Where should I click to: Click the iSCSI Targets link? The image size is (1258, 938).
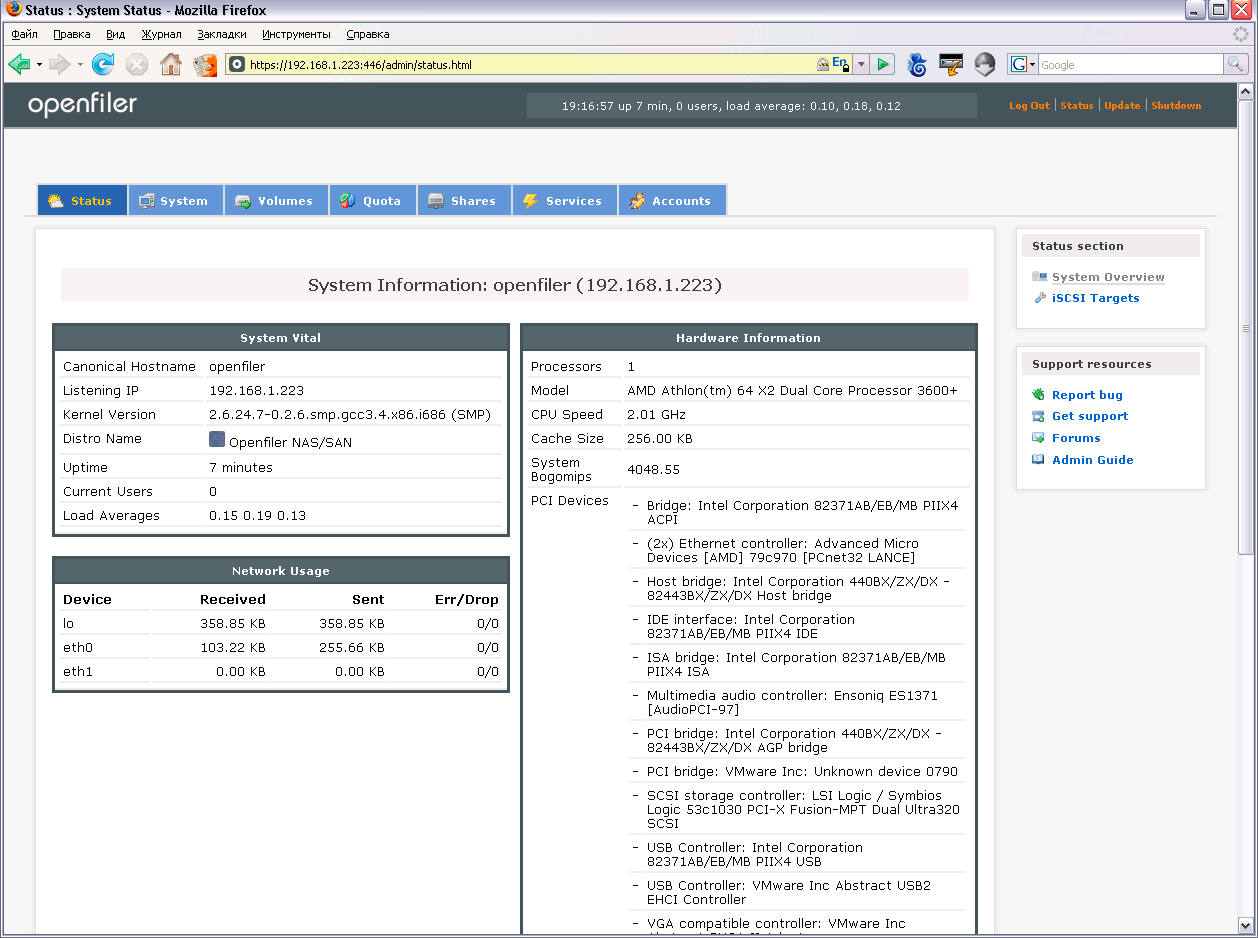1095,298
